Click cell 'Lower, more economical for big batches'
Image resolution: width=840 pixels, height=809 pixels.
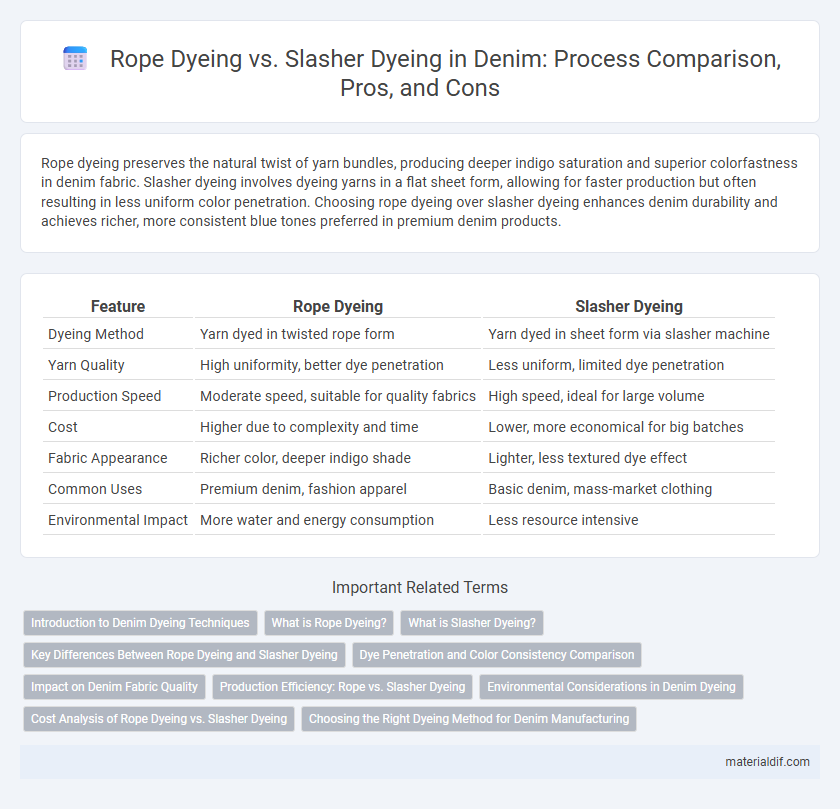pyautogui.click(x=616, y=428)
